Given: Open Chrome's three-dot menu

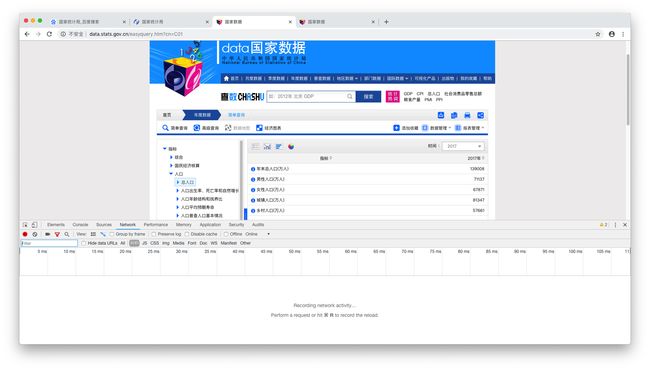Looking at the screenshot, I should [x=623, y=34].
